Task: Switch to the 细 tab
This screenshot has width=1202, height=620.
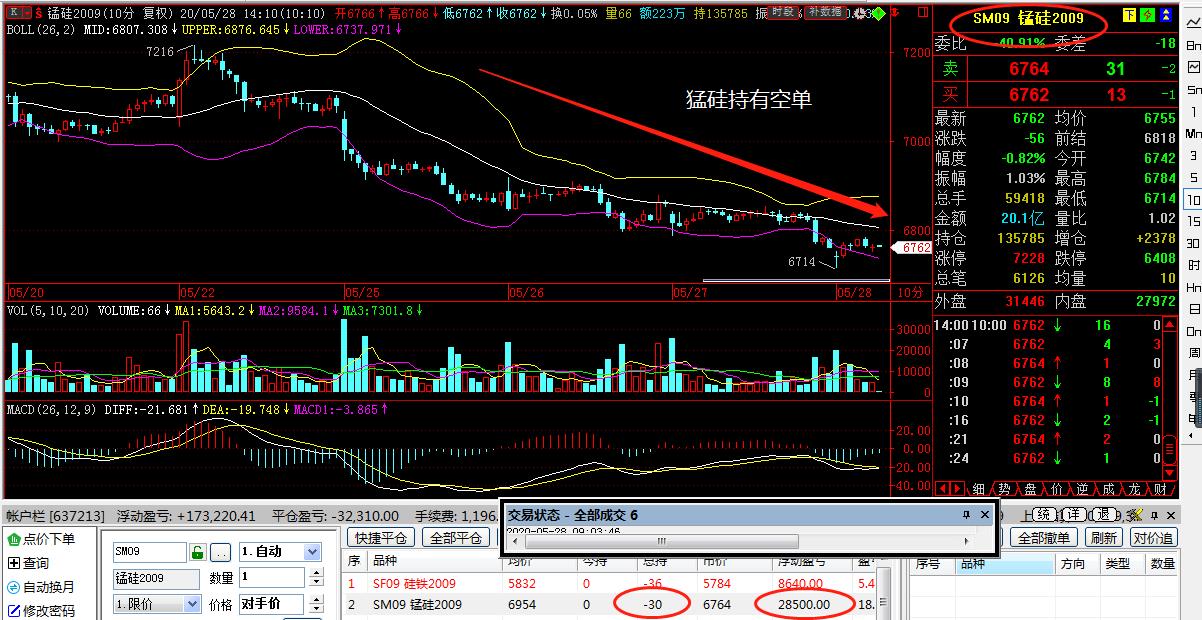Action: pyautogui.click(x=978, y=489)
